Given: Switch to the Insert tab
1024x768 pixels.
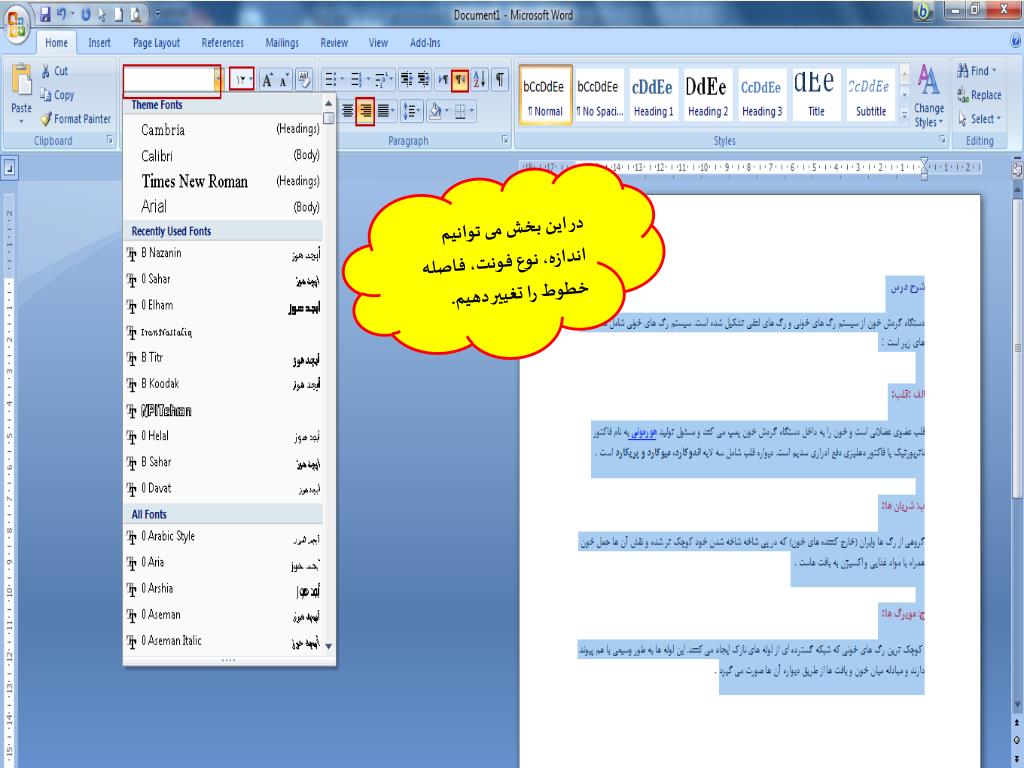Looking at the screenshot, I should click(x=99, y=43).
